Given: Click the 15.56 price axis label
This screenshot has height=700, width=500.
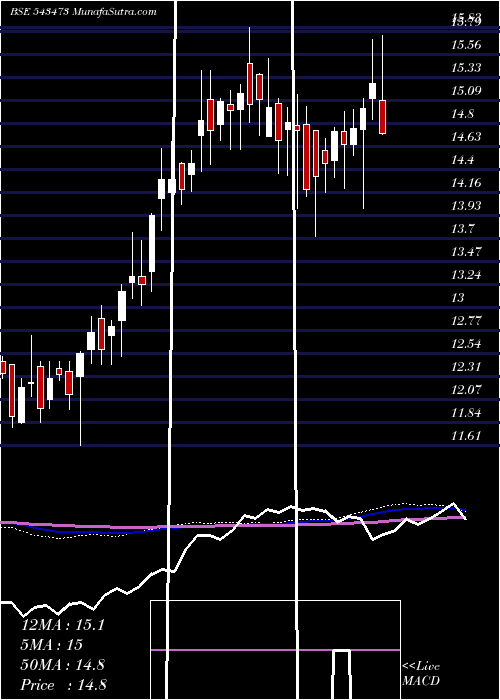Looking at the screenshot, I should (467, 44).
